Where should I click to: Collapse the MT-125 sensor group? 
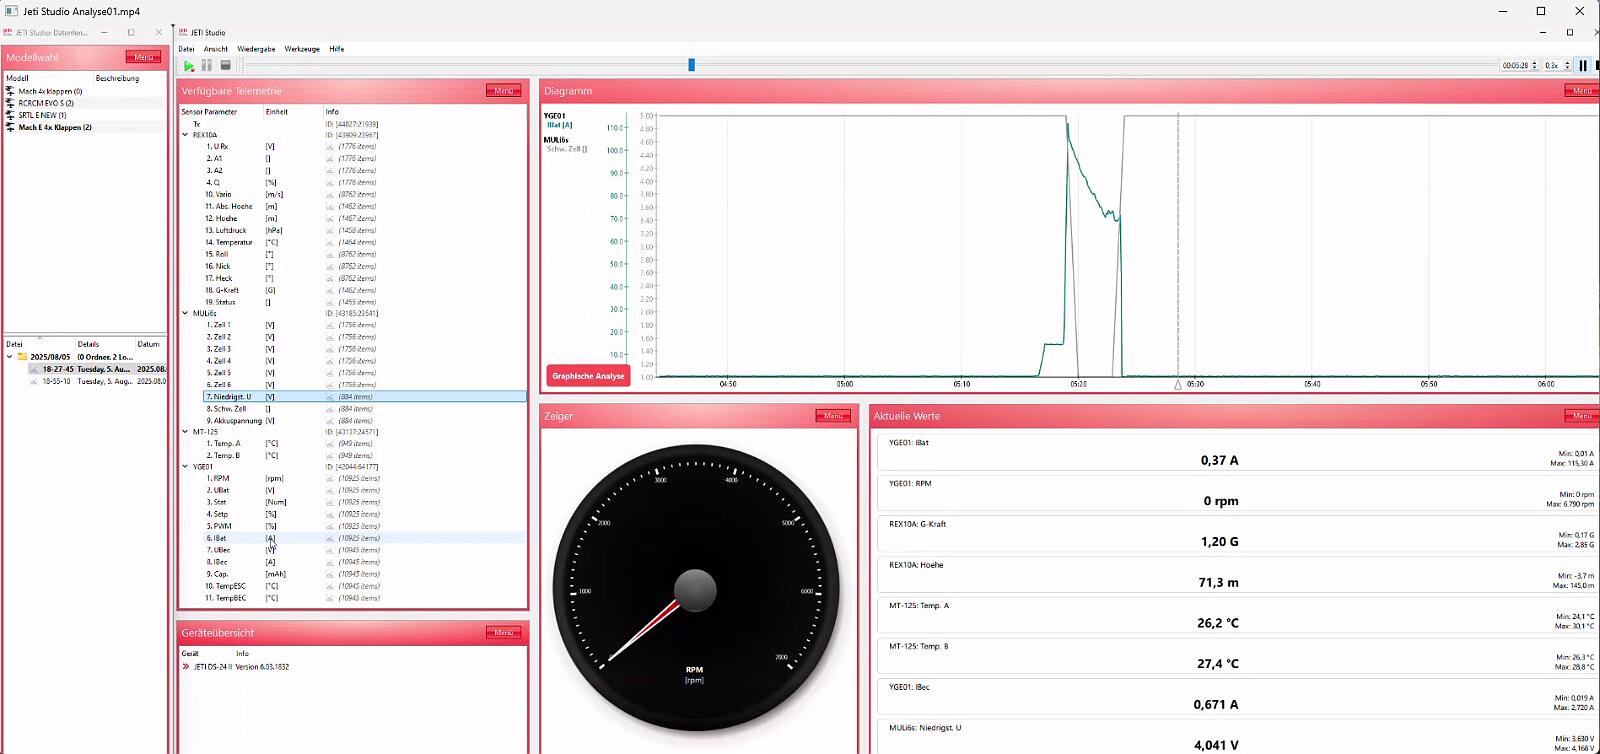185,432
